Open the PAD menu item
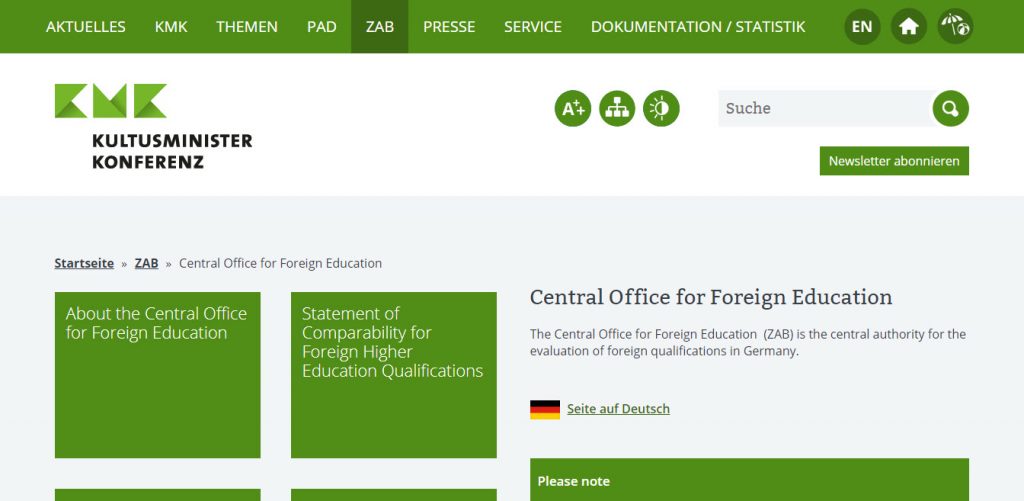The width and height of the screenshot is (1024, 501). 322,27
